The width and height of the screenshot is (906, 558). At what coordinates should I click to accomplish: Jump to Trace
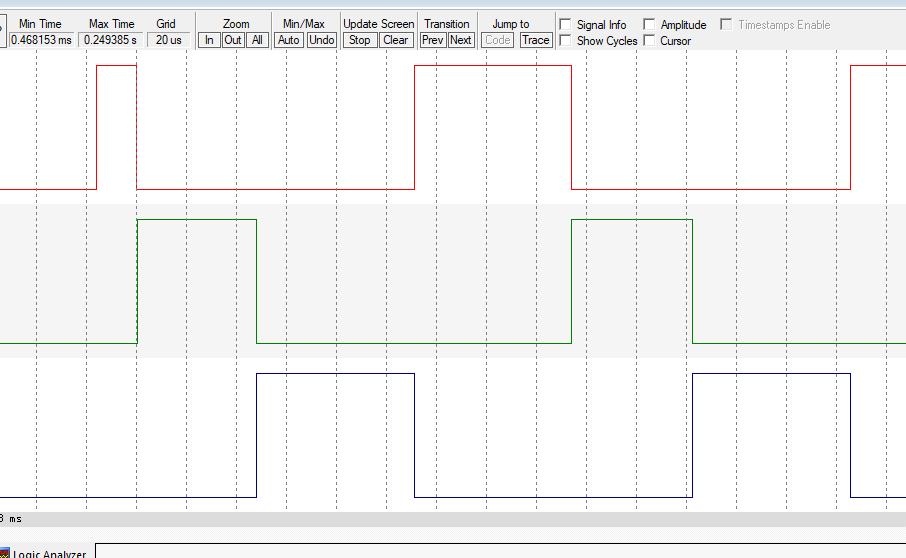click(x=536, y=40)
